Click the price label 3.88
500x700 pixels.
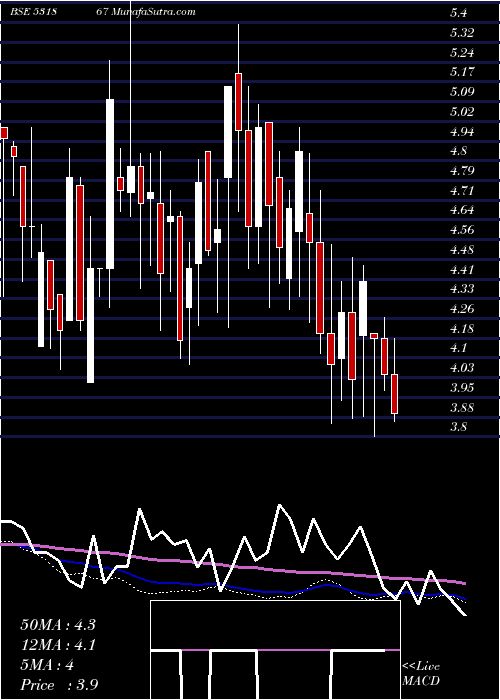point(462,407)
